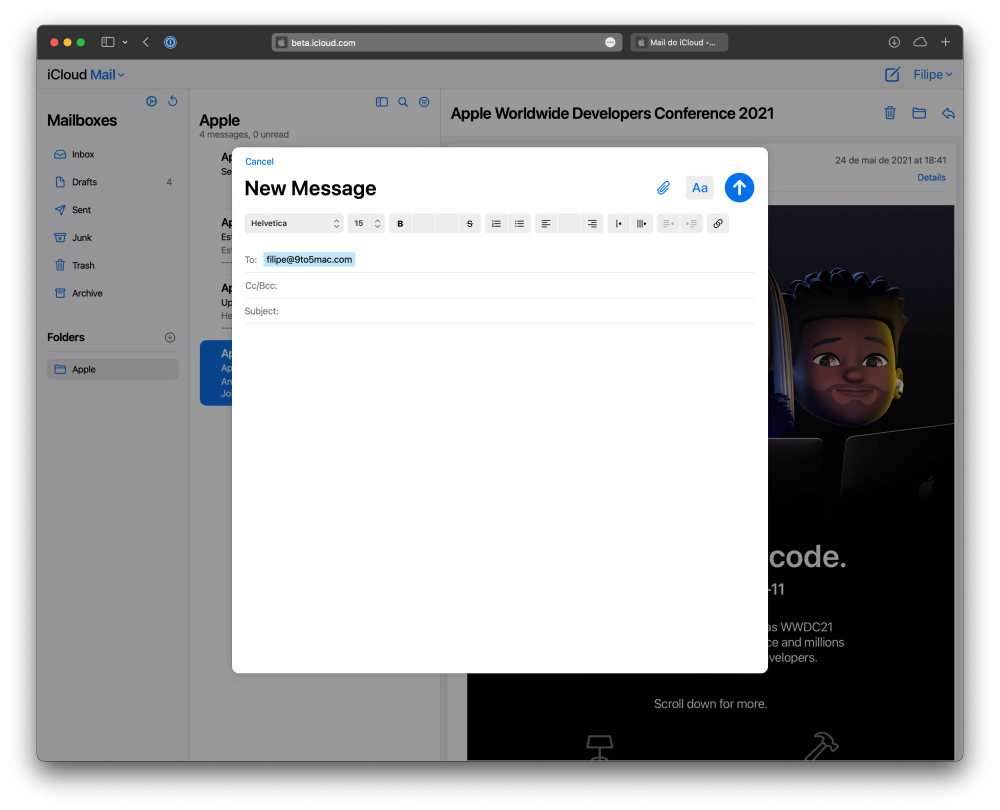Select the Mail do iCloud browser tab
Image resolution: width=1000 pixels, height=810 pixels.
[679, 42]
